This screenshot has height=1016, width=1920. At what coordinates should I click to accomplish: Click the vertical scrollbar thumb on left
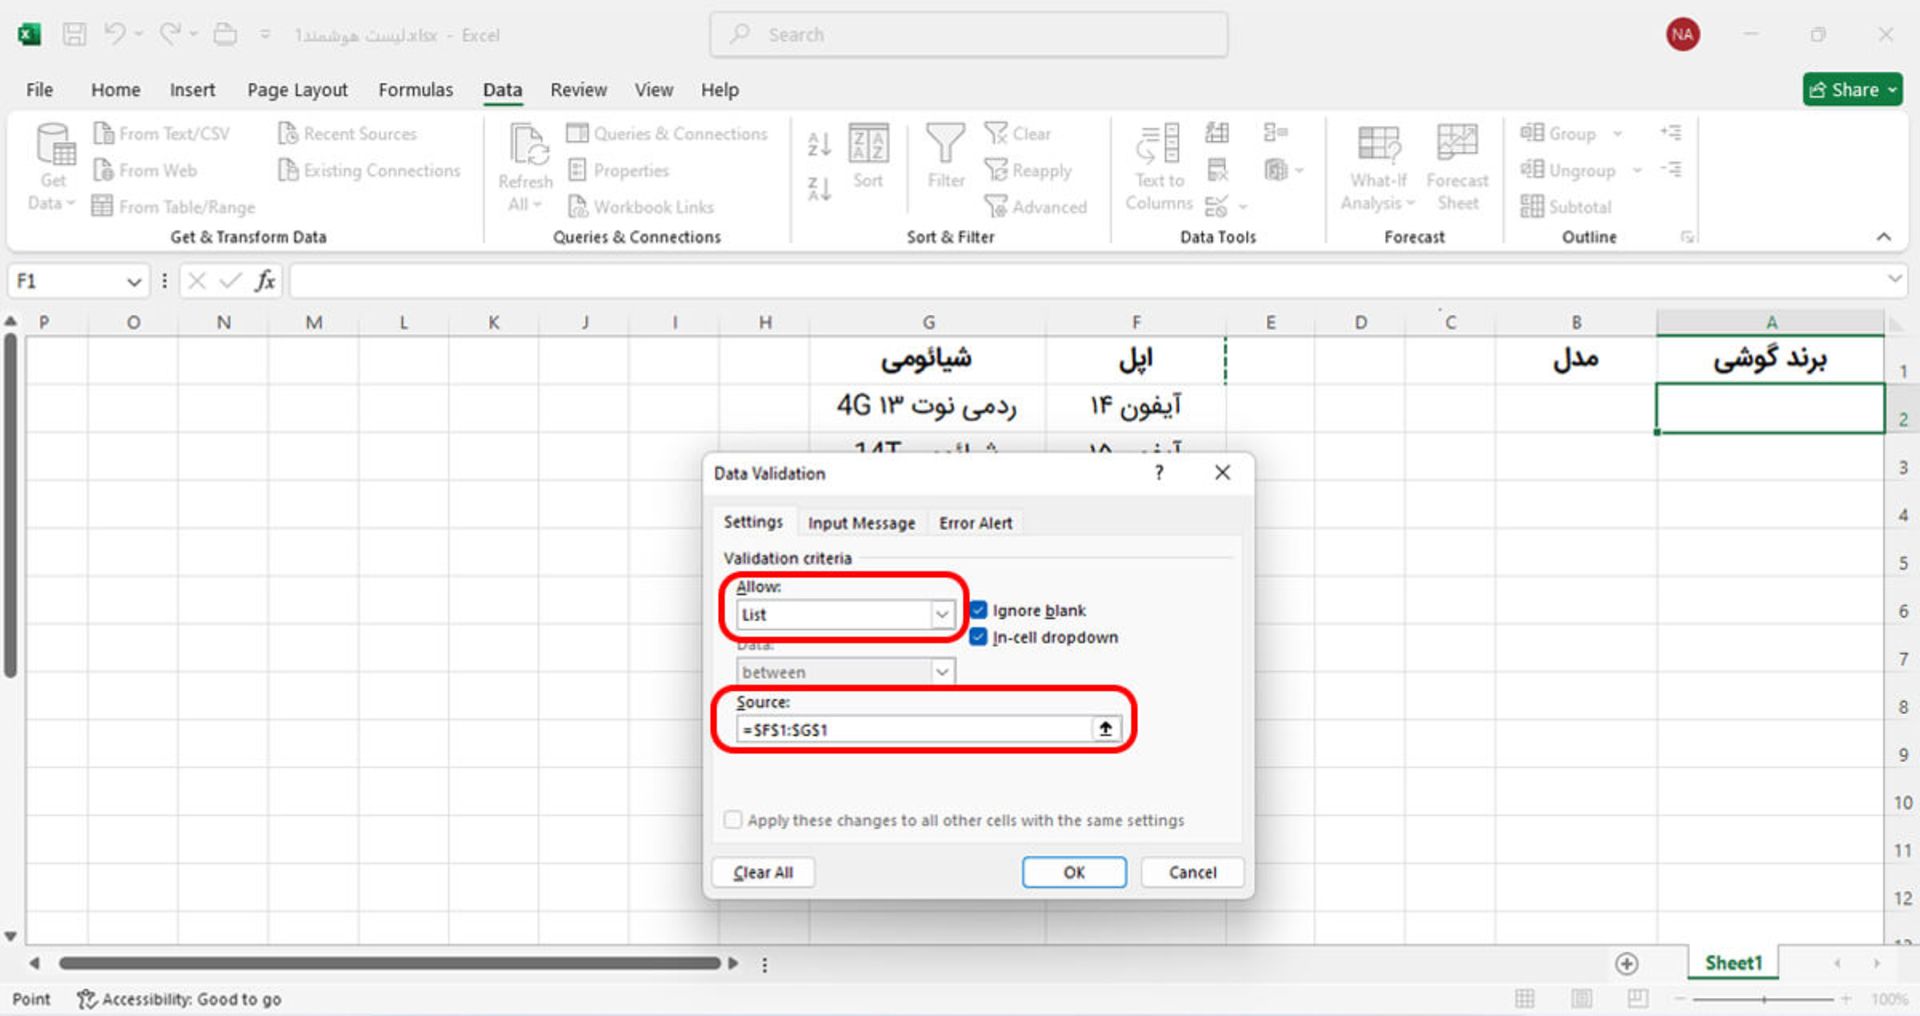[10, 506]
